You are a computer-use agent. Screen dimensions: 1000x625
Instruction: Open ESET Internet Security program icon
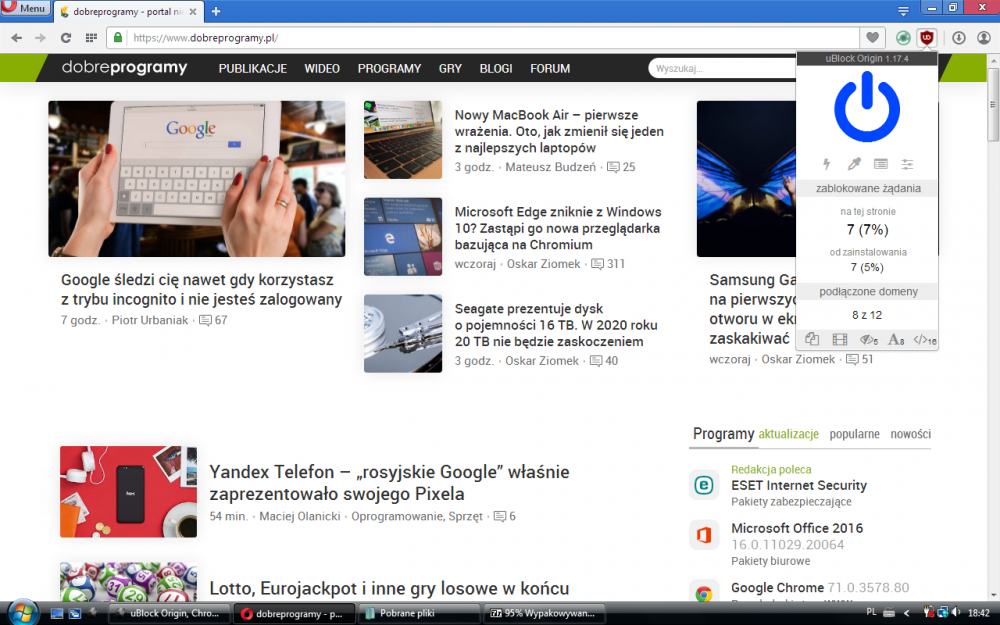tap(704, 485)
